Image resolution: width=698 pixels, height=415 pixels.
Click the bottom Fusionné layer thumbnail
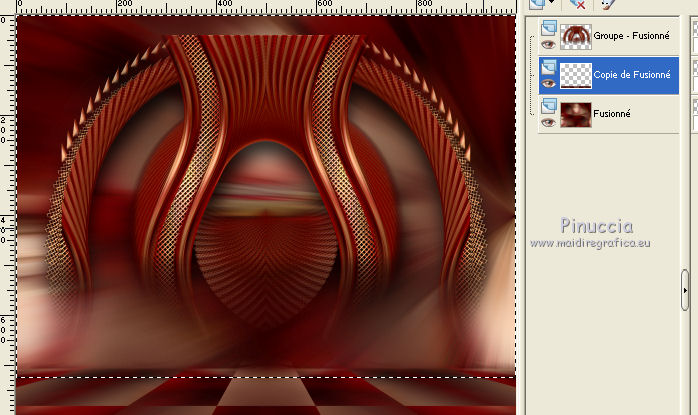coord(576,114)
